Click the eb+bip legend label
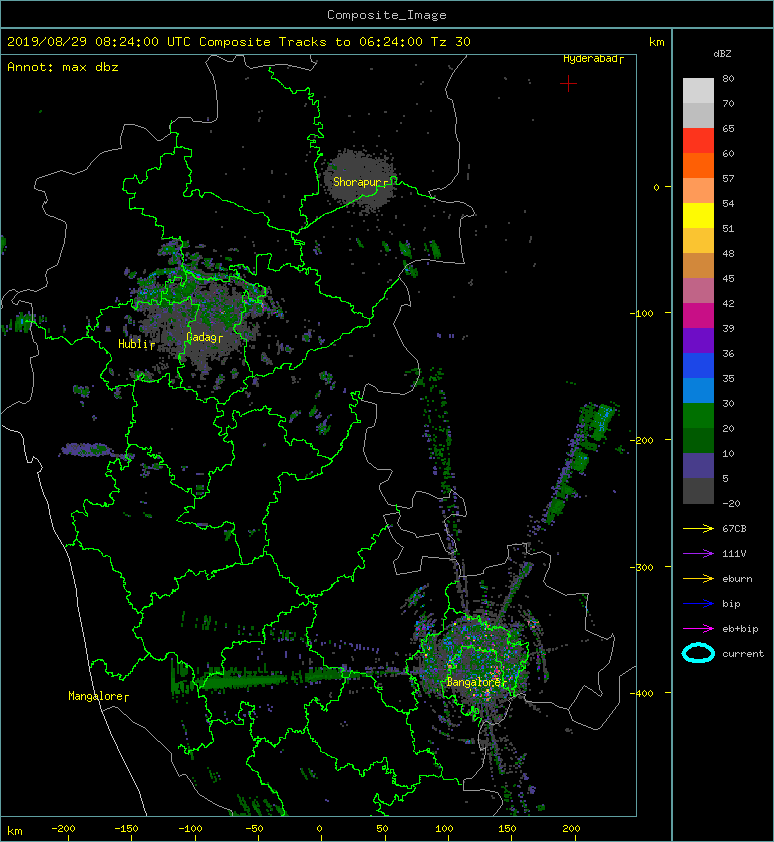Viewport: 774px width, 842px height. 740,628
